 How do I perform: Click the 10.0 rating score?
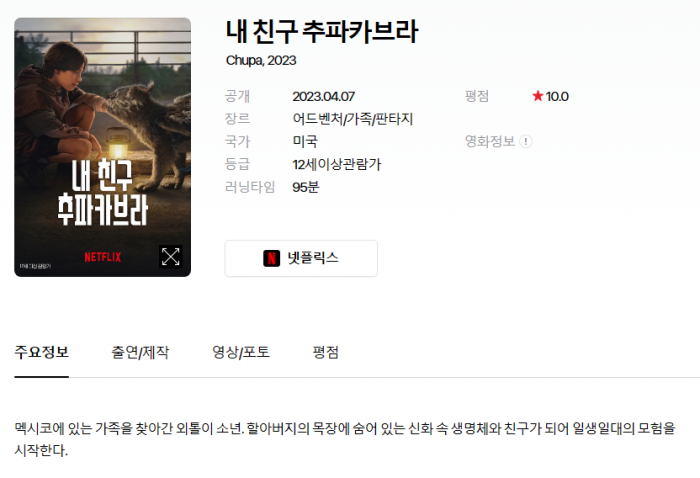(557, 96)
